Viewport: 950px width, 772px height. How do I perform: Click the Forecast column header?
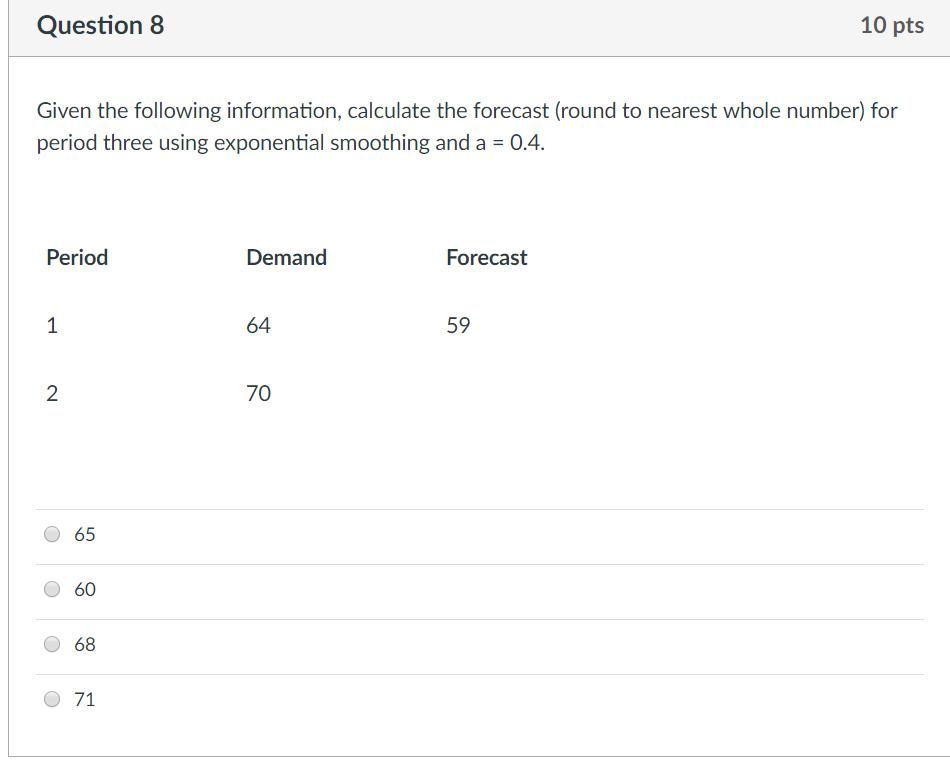[x=486, y=258]
